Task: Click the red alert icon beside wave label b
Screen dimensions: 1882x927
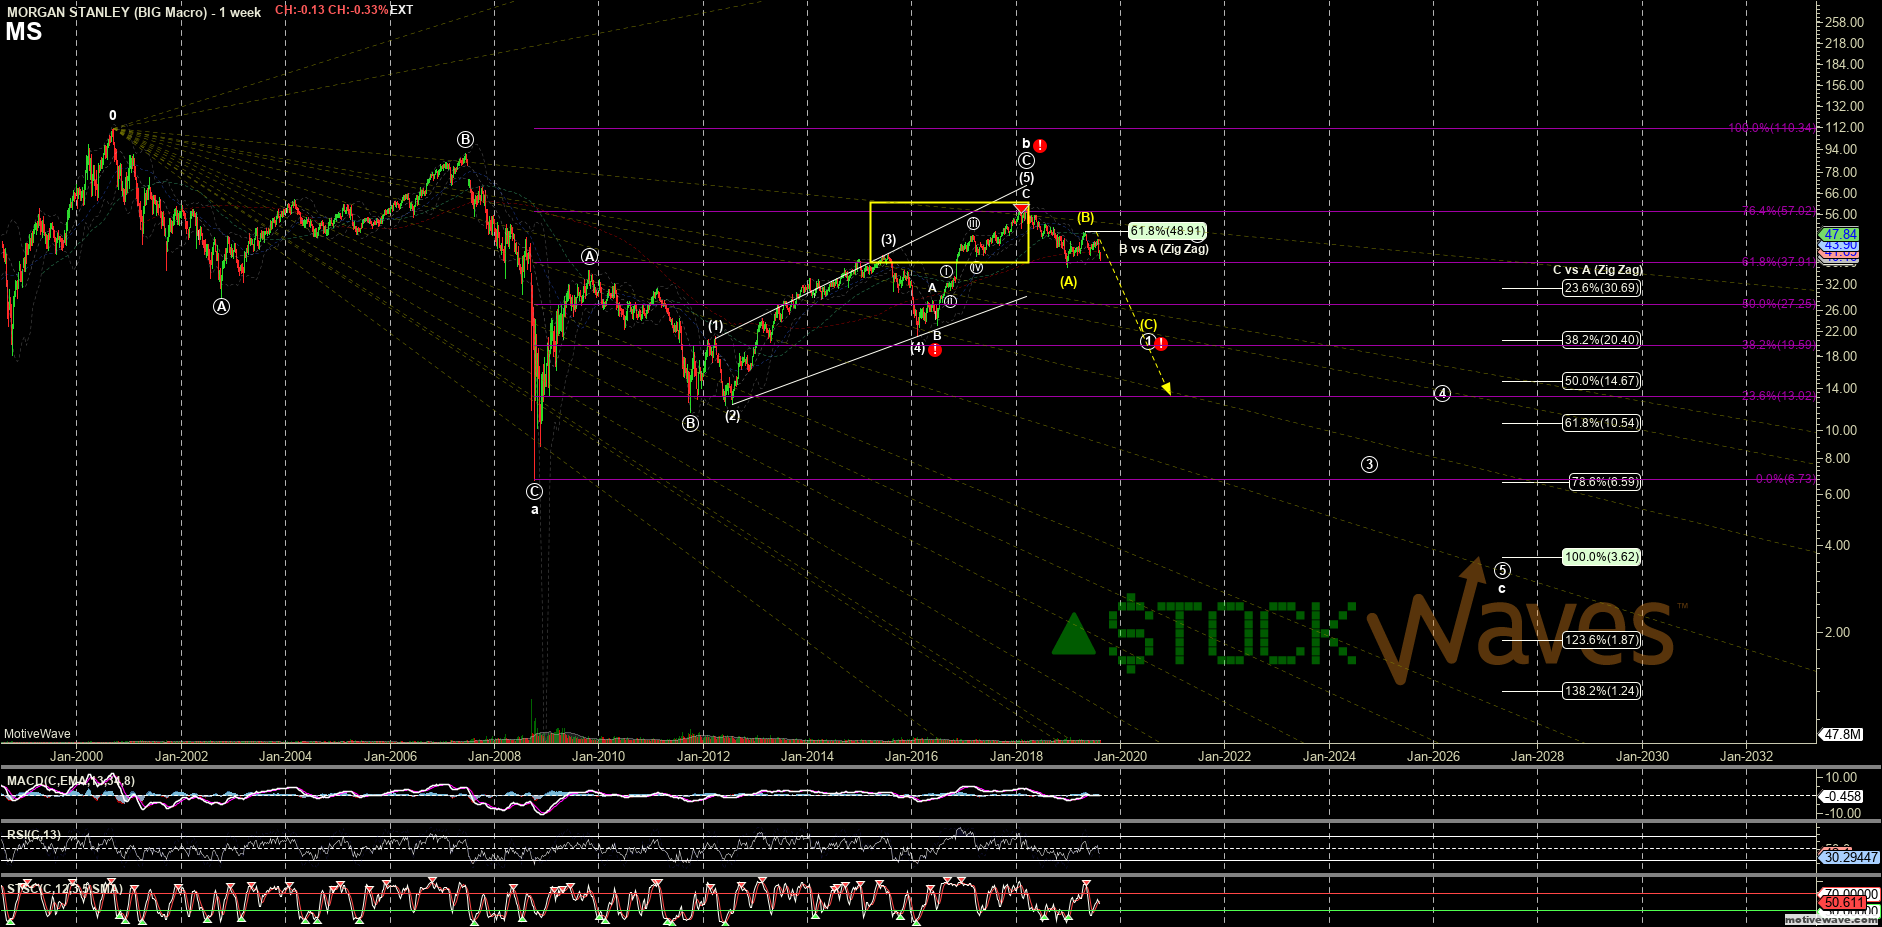Action: (x=1040, y=146)
